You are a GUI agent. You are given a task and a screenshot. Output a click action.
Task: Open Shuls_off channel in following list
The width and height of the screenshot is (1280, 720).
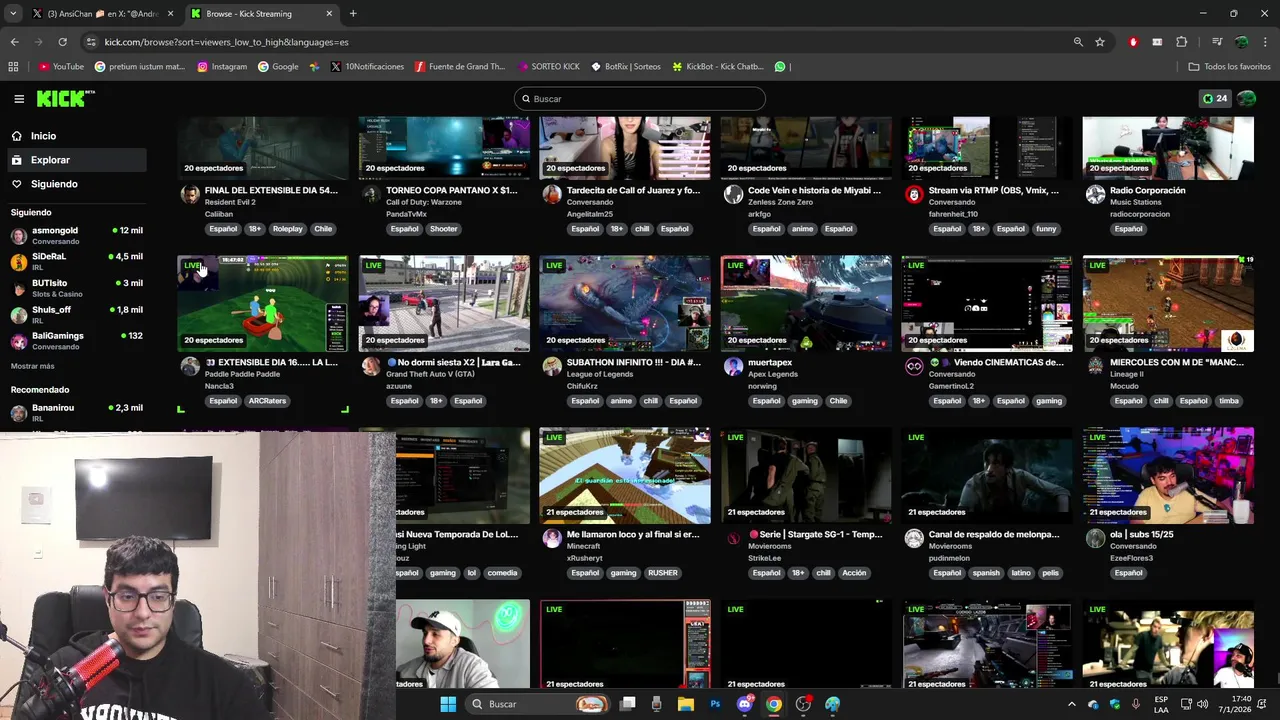click(x=77, y=314)
